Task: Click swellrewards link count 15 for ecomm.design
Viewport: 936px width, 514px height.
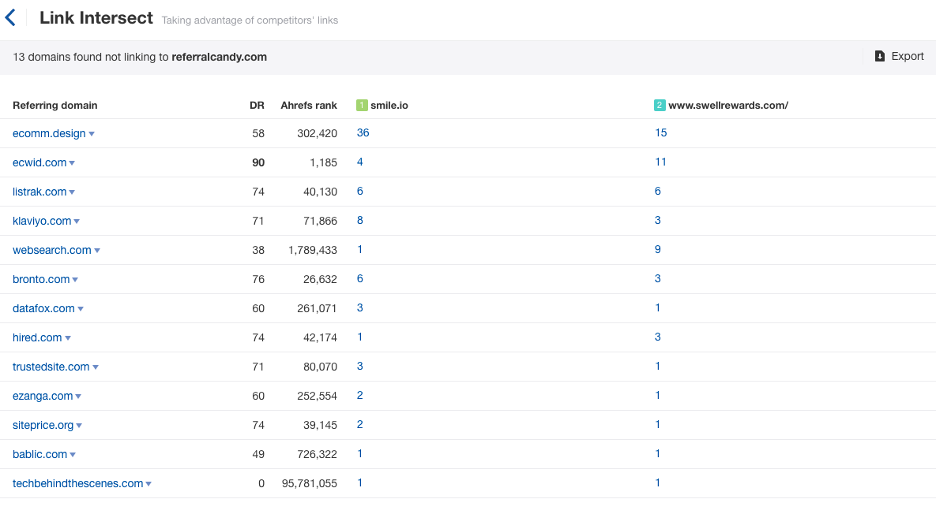Action: [661, 133]
